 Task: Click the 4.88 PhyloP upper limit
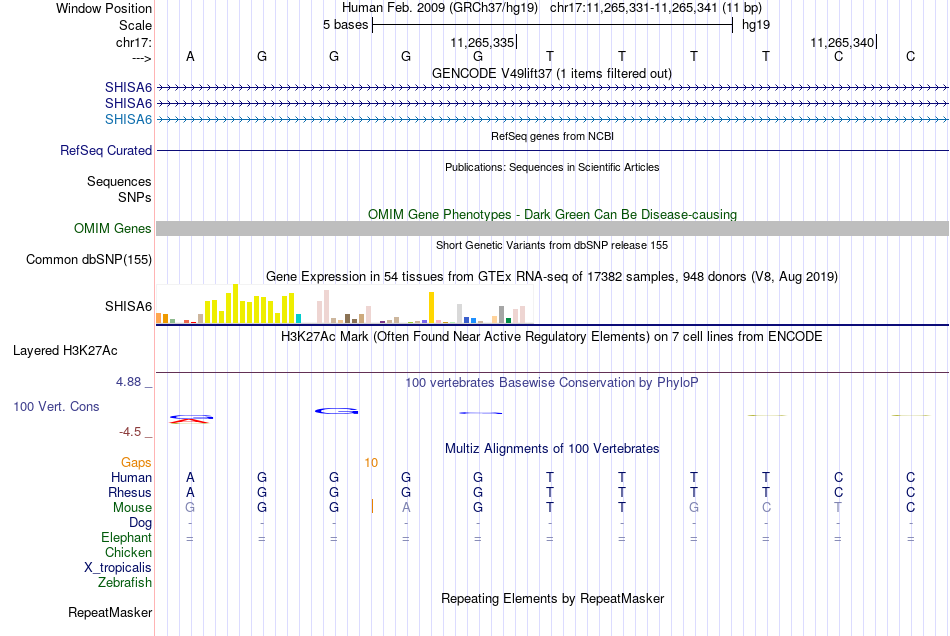[128, 382]
